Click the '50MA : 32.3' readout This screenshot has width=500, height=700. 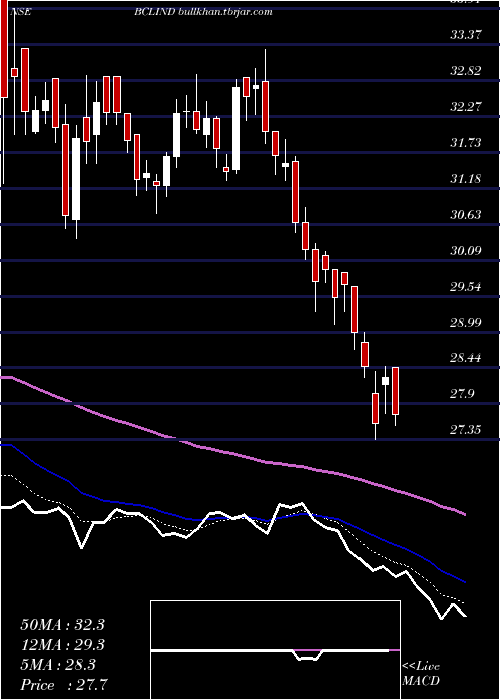(x=62, y=625)
